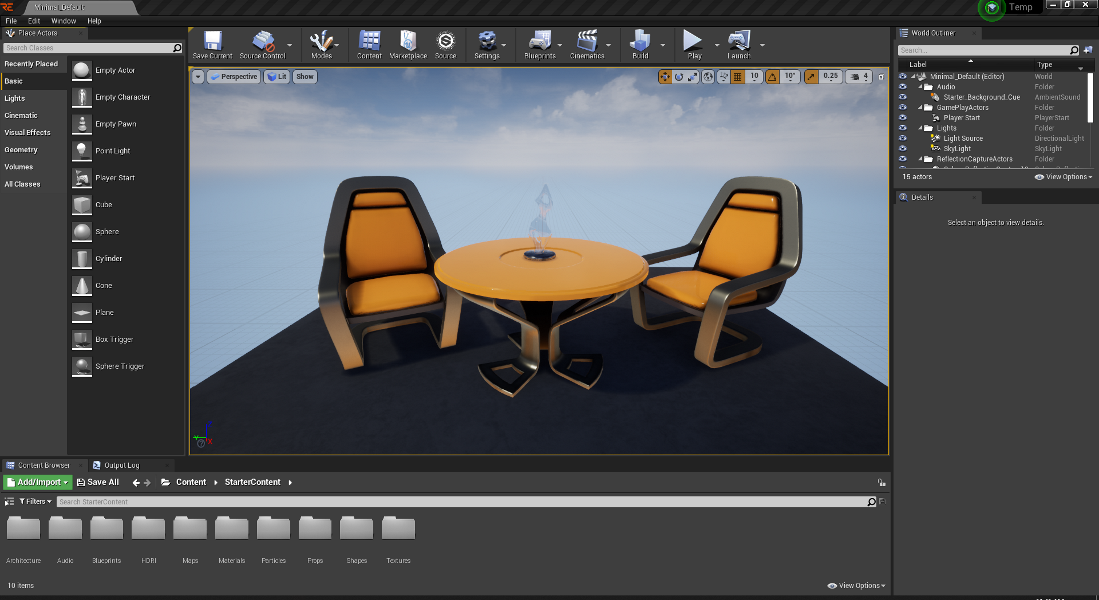Click the Save Current toolbar icon
The width and height of the screenshot is (1099, 600).
tap(212, 41)
